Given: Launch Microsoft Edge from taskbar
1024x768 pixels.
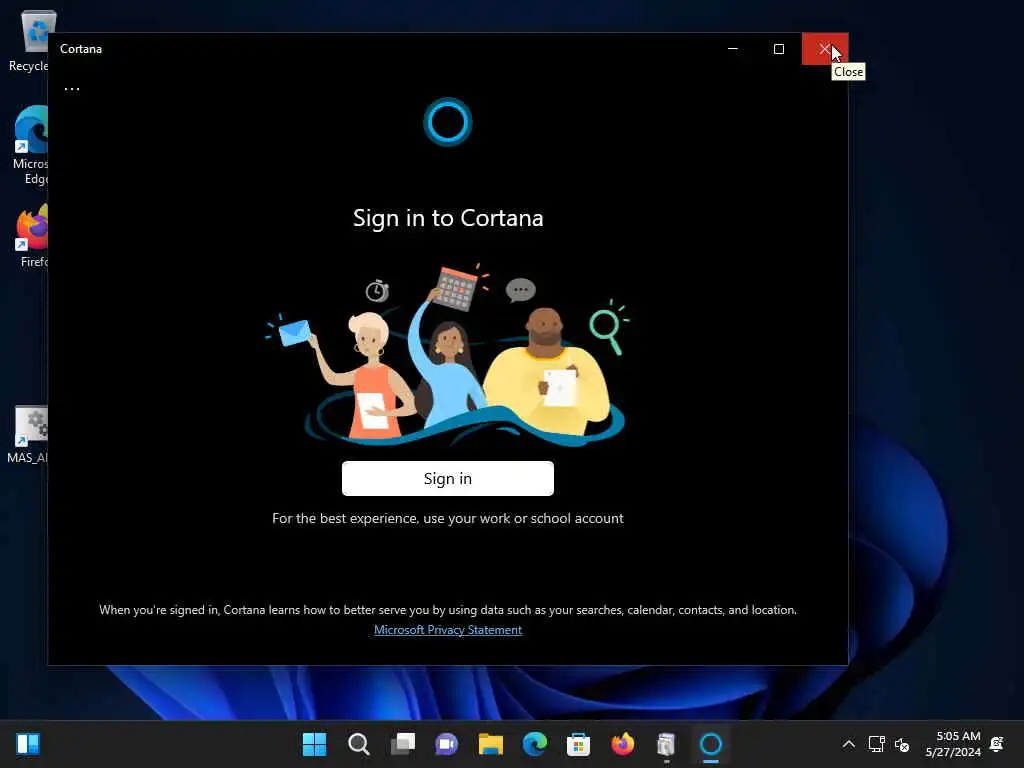Looking at the screenshot, I should coord(534,744).
